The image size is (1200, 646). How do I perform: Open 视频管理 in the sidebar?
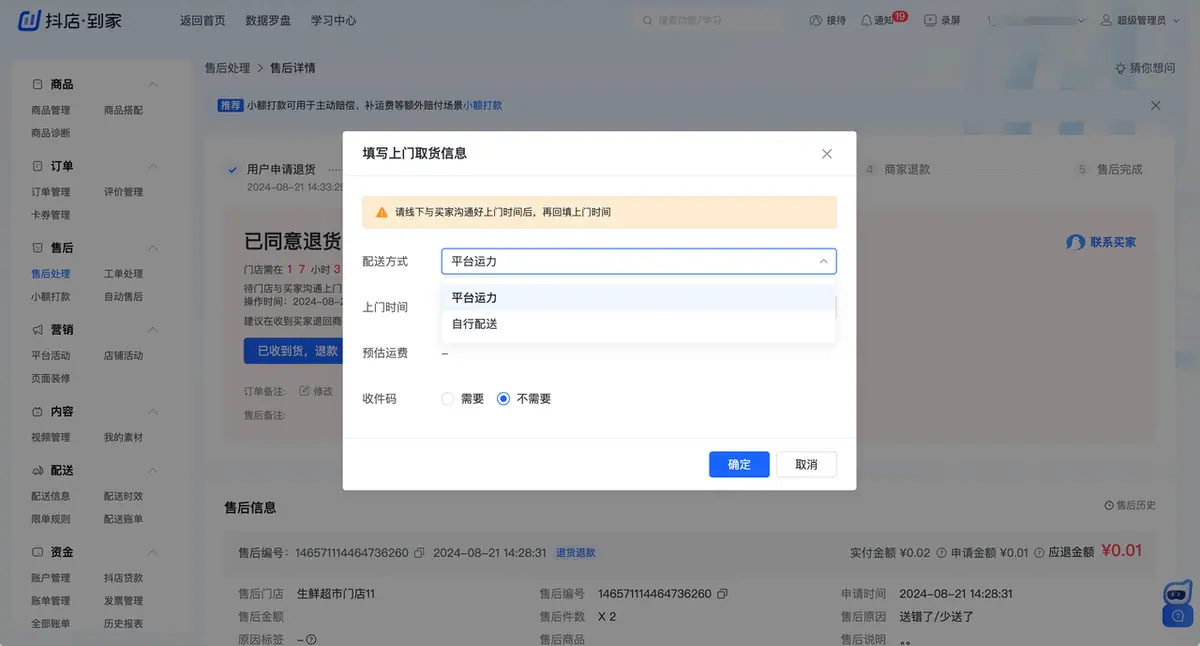tap(51, 437)
